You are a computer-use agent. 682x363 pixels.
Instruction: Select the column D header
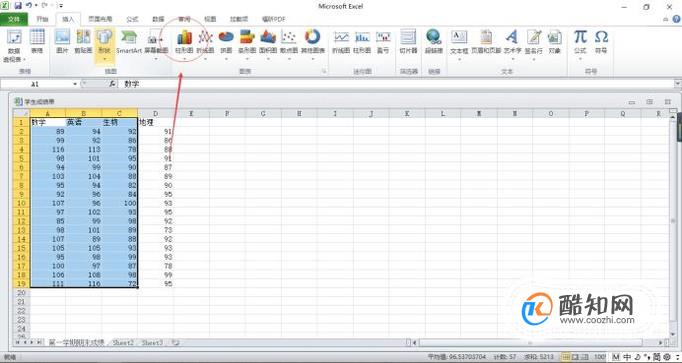(156, 113)
